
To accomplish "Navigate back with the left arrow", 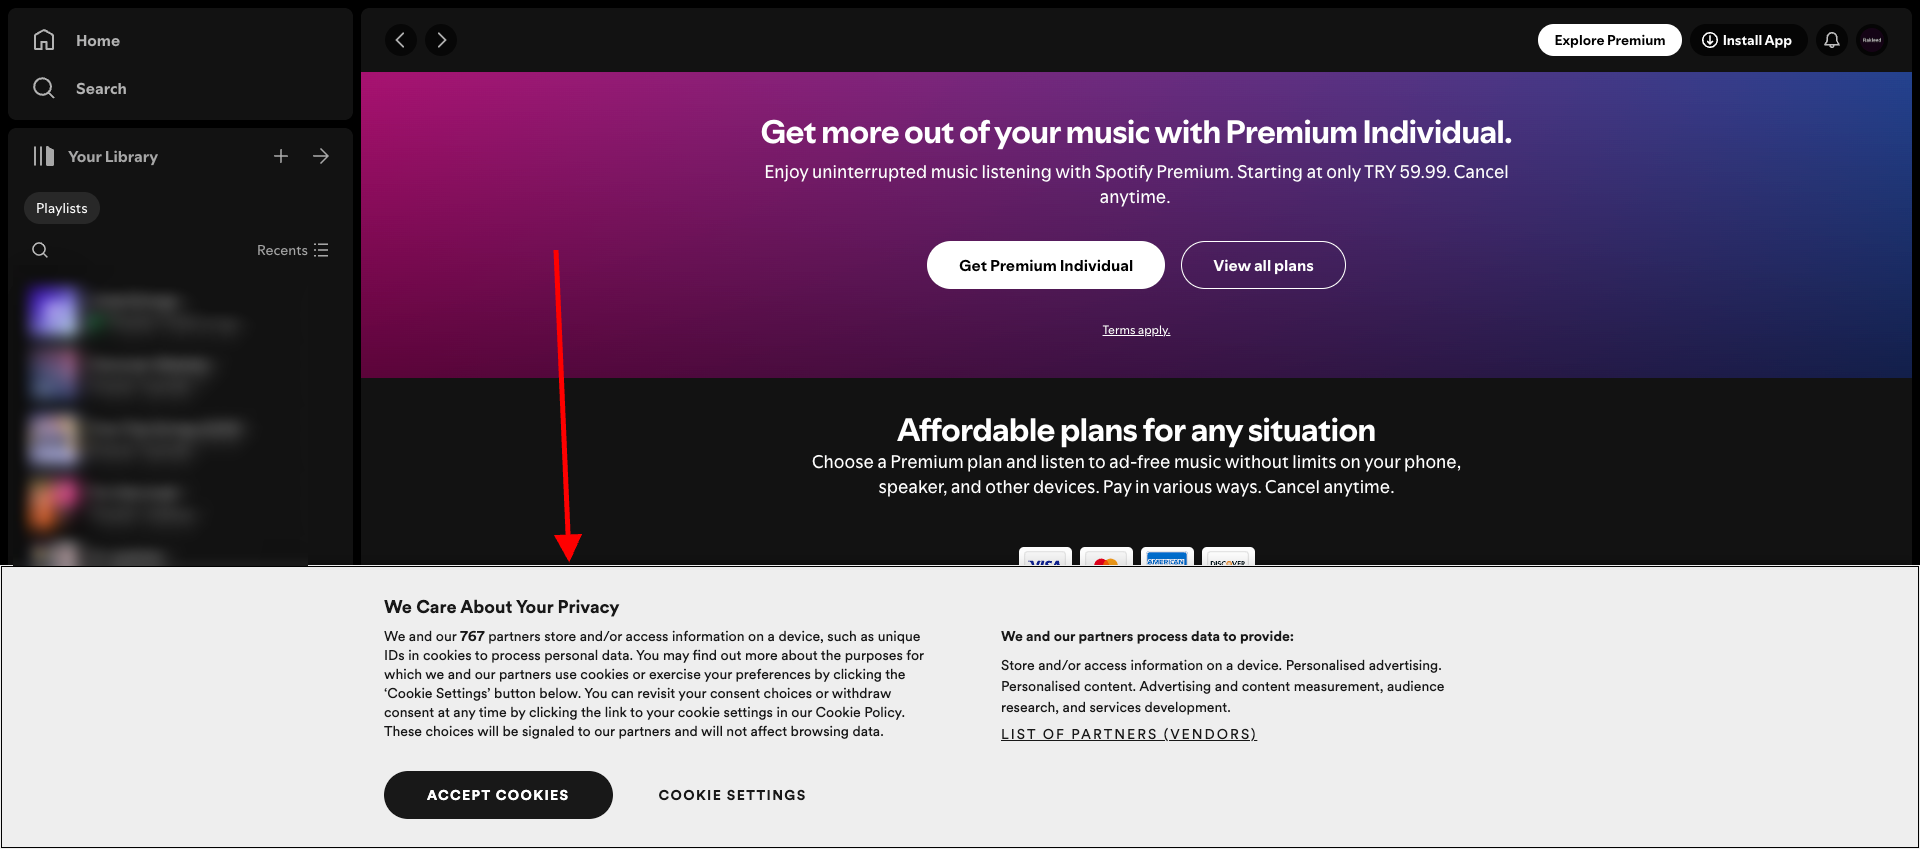I will (x=401, y=40).
